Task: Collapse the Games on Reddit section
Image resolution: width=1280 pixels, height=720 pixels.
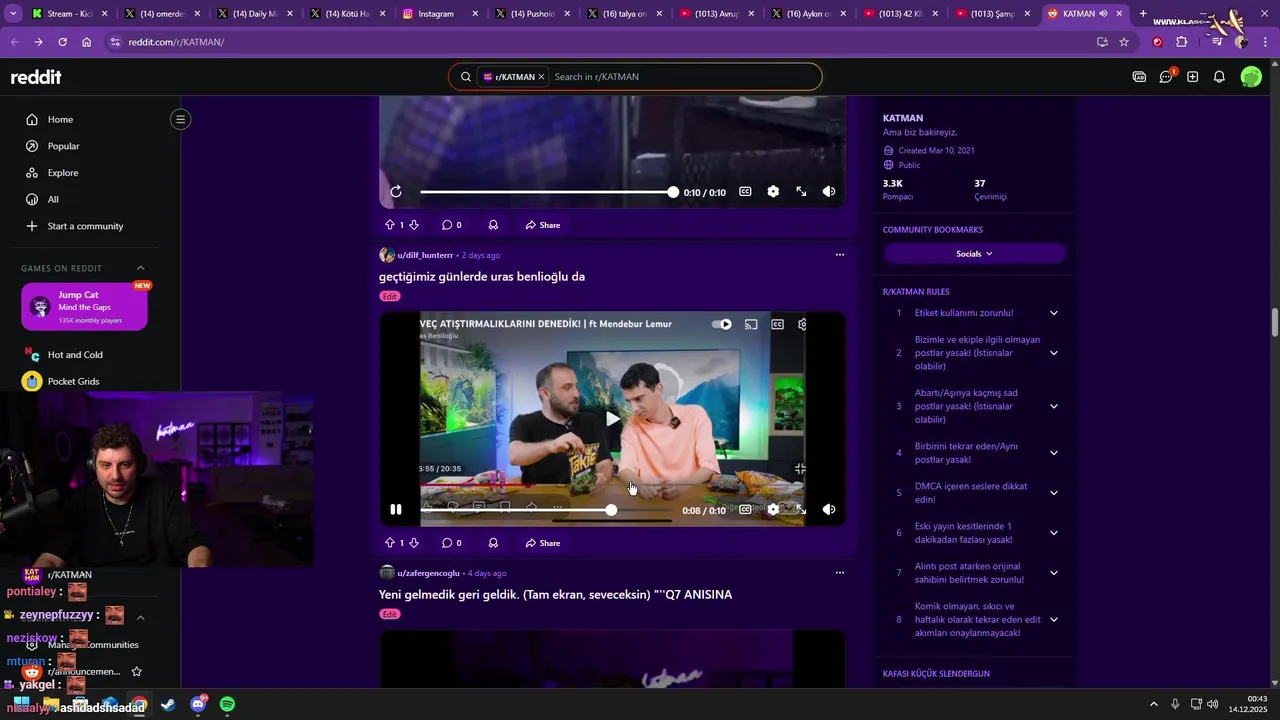Action: [x=140, y=268]
